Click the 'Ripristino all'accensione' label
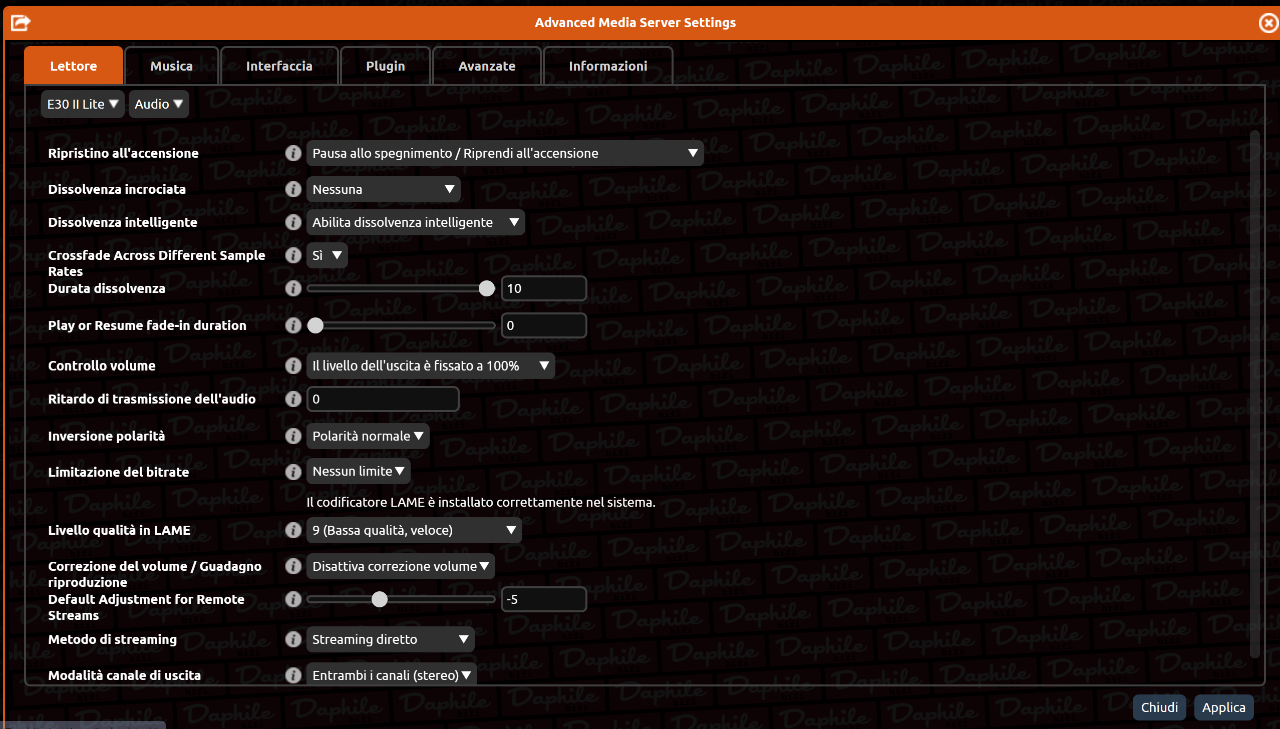Viewport: 1280px width, 729px height. [x=123, y=153]
